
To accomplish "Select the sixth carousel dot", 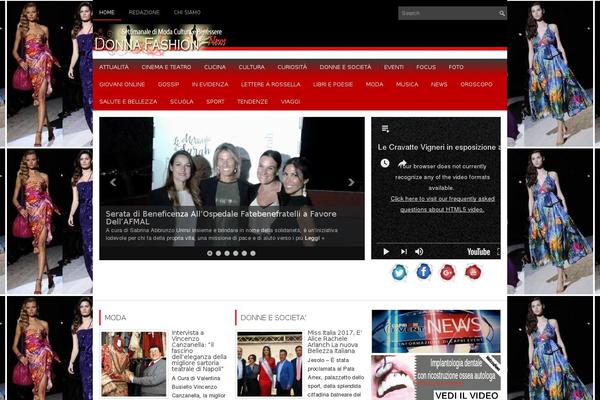I will tap(253, 253).
